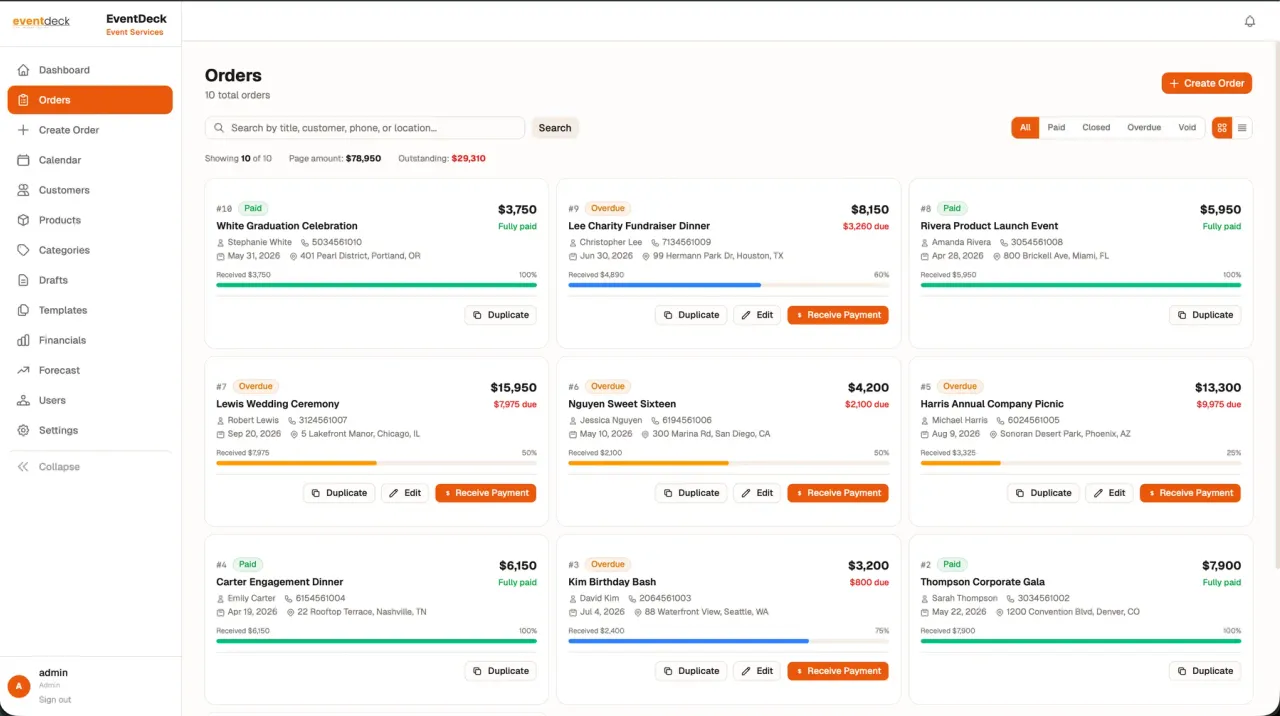Click Harris Annual Company Picnic progress bar
The width and height of the screenshot is (1280, 716).
1080,463
